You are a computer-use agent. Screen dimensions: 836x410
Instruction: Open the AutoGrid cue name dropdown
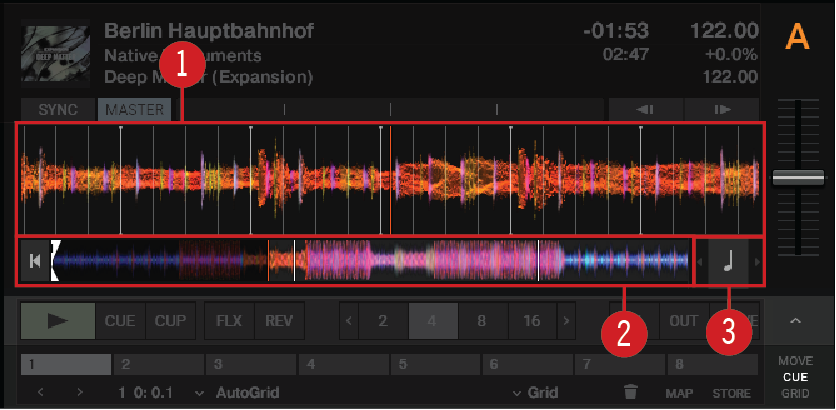[239, 393]
